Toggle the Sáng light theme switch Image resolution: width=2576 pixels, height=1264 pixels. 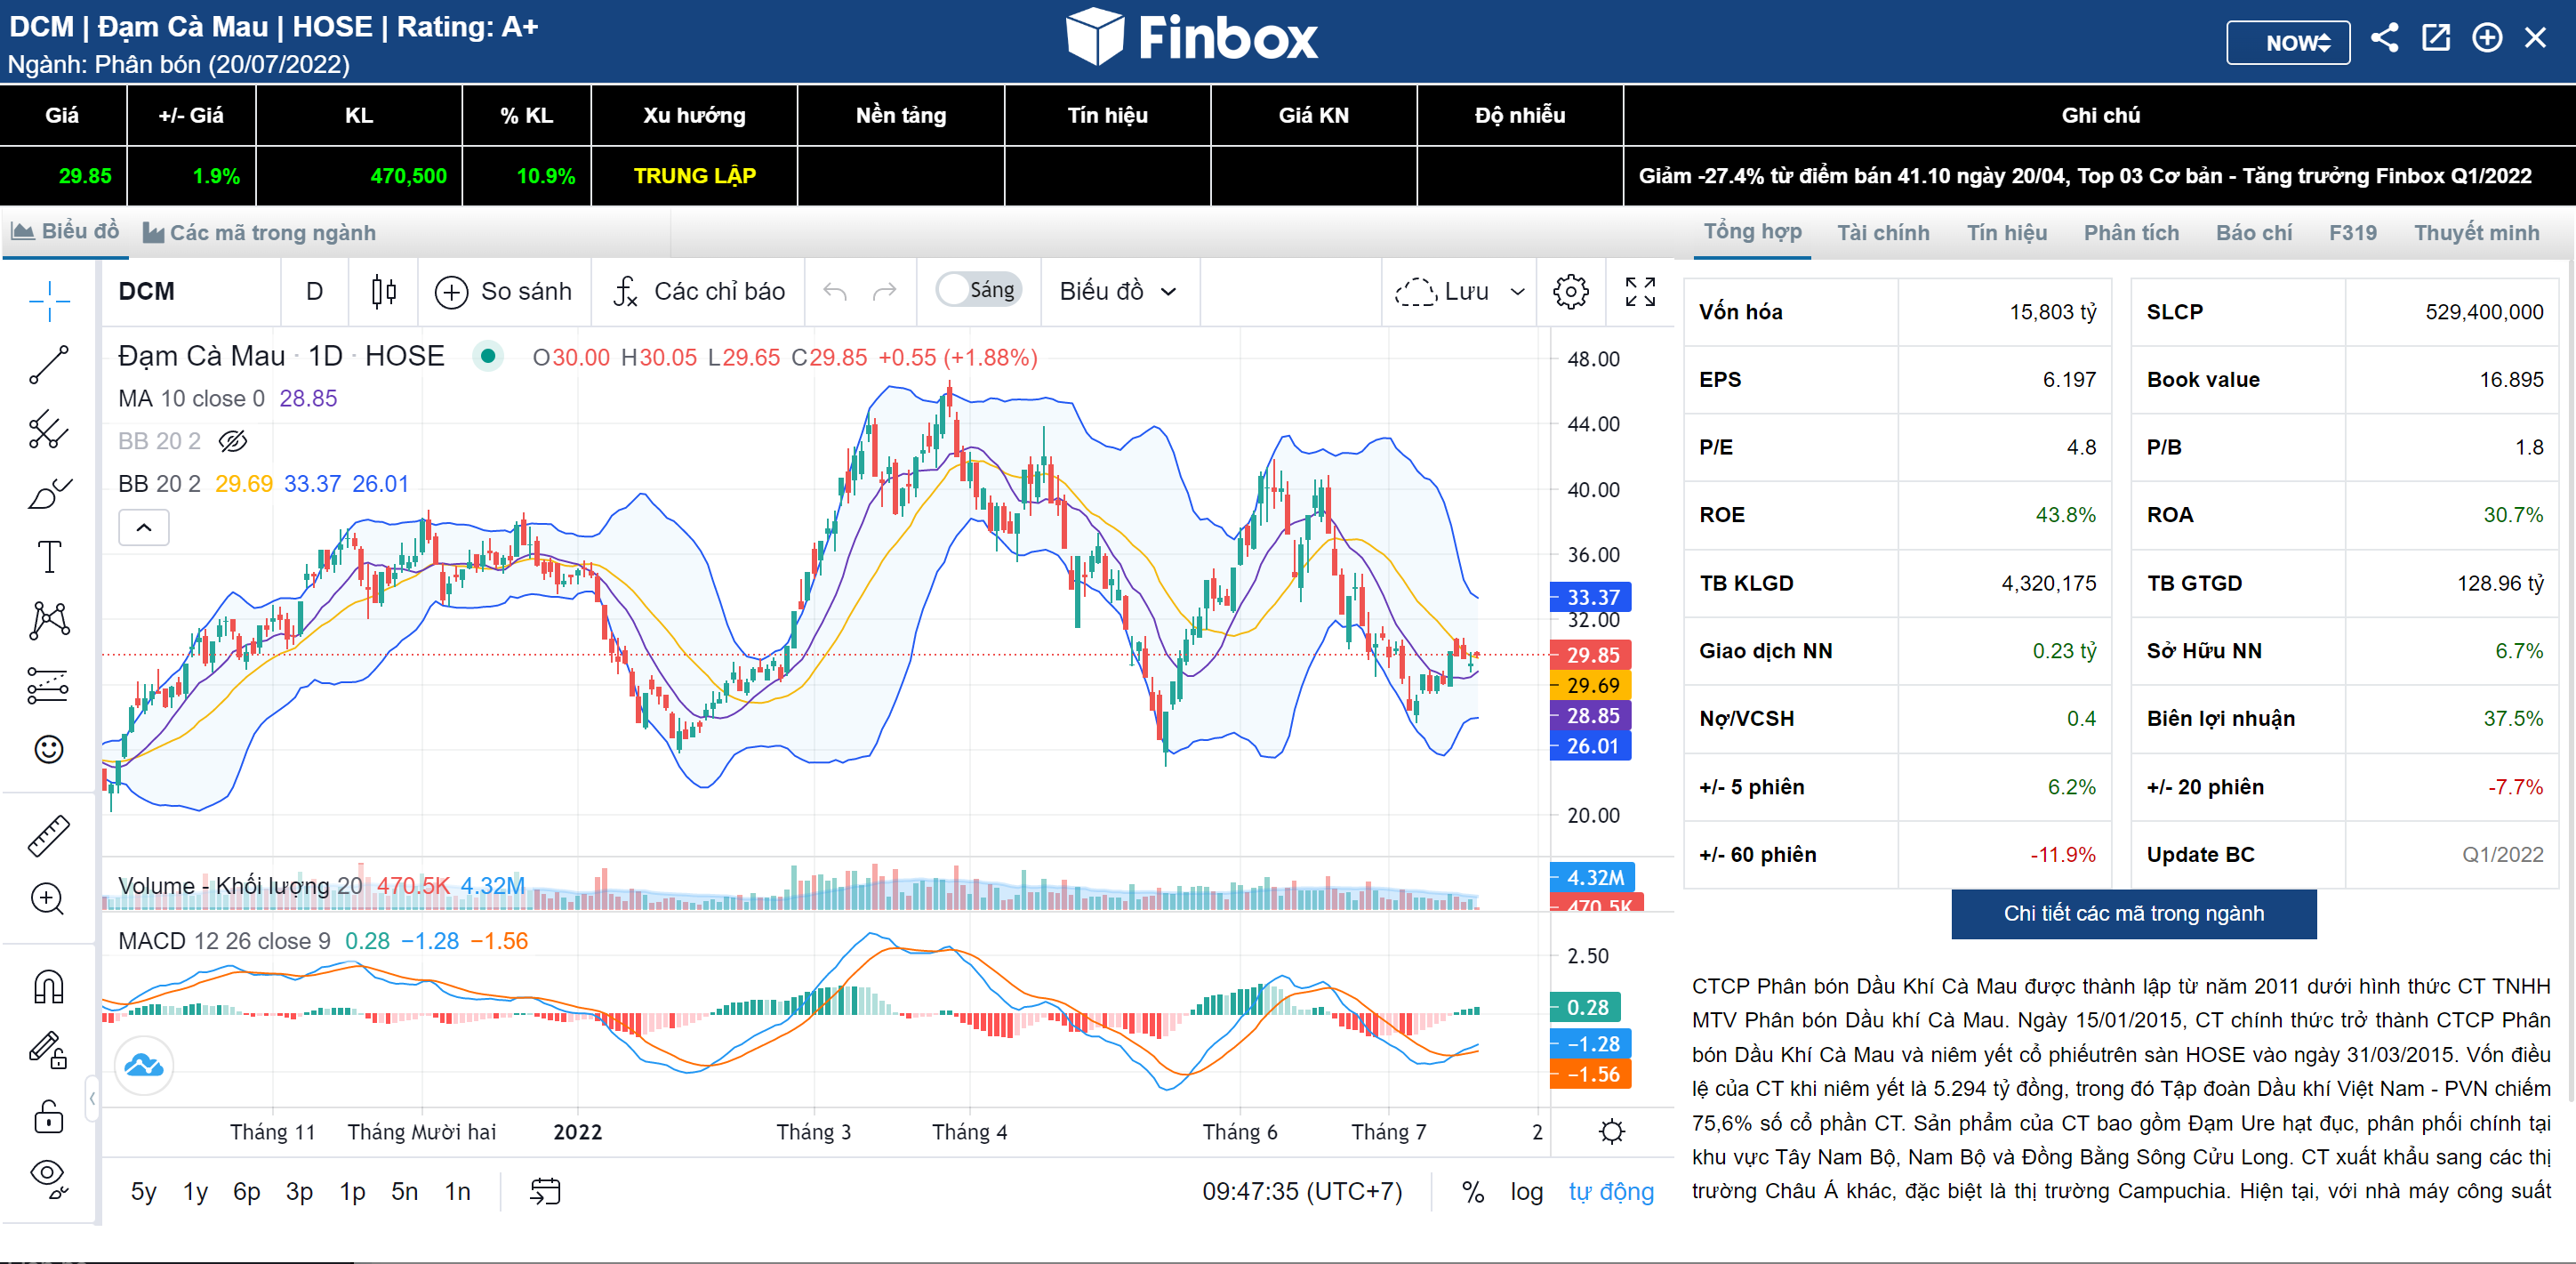(978, 290)
